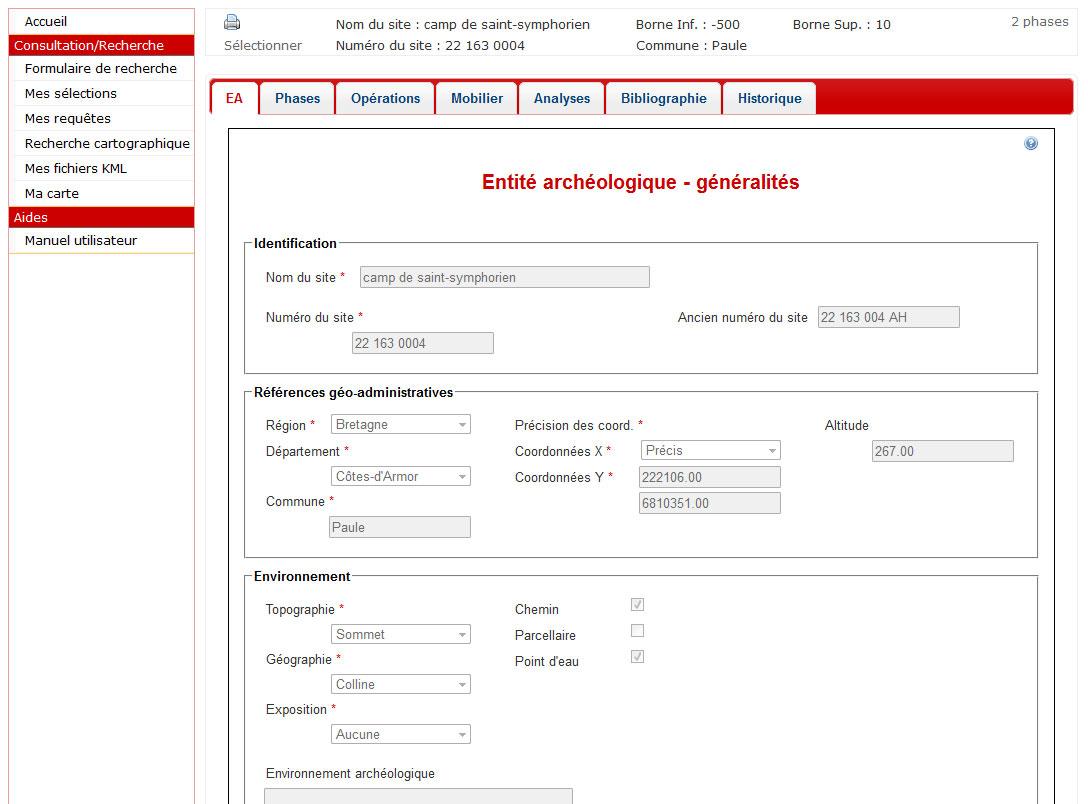Expand the Département dropdown

coord(400,477)
